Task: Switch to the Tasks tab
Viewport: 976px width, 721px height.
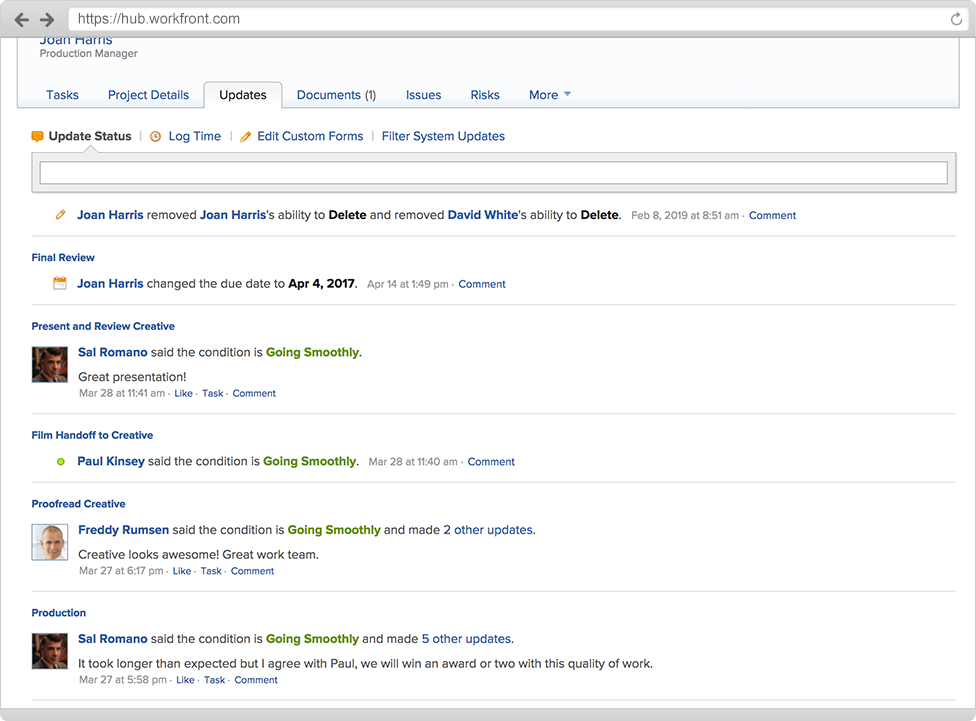Action: pos(62,95)
